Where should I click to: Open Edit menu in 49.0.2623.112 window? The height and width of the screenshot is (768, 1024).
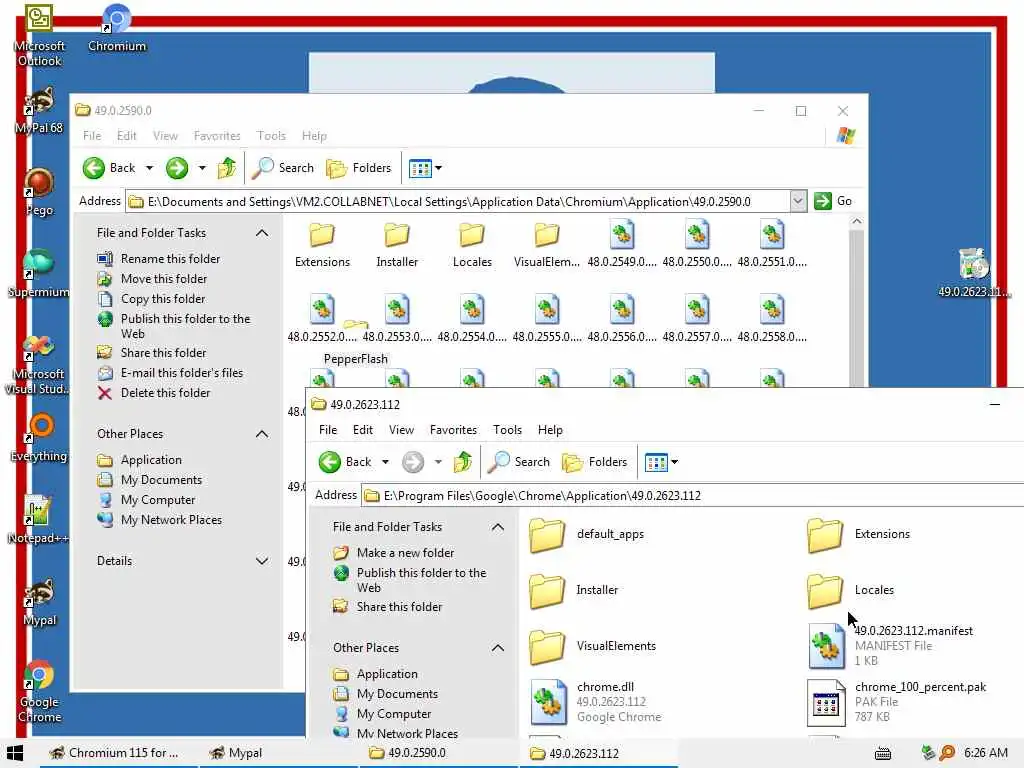coord(362,430)
